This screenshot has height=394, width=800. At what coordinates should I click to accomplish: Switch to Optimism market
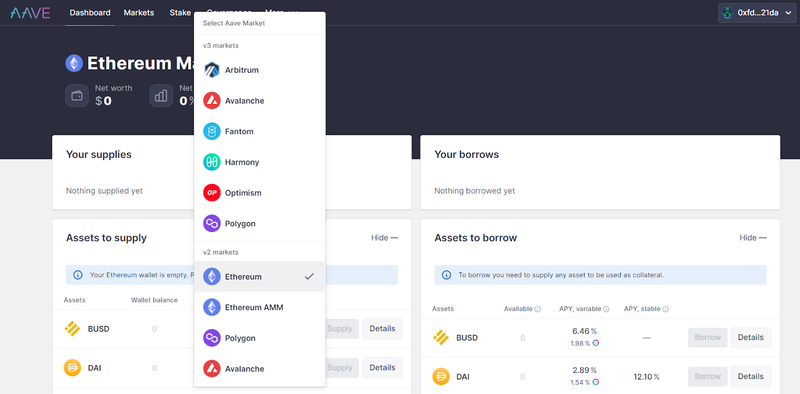(x=260, y=193)
